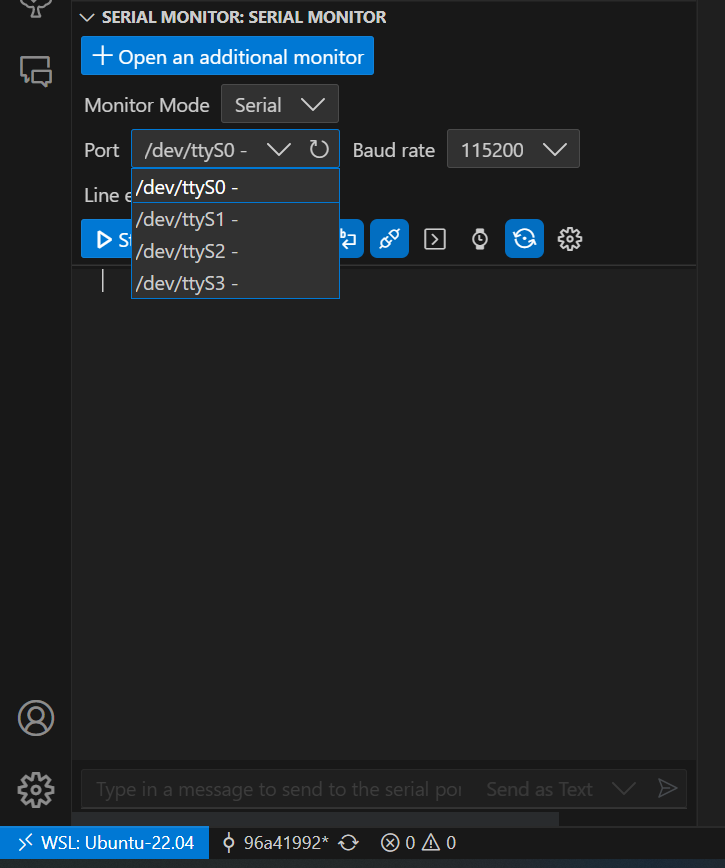Click Open an additional monitor
This screenshot has width=725, height=868.
[x=226, y=56]
